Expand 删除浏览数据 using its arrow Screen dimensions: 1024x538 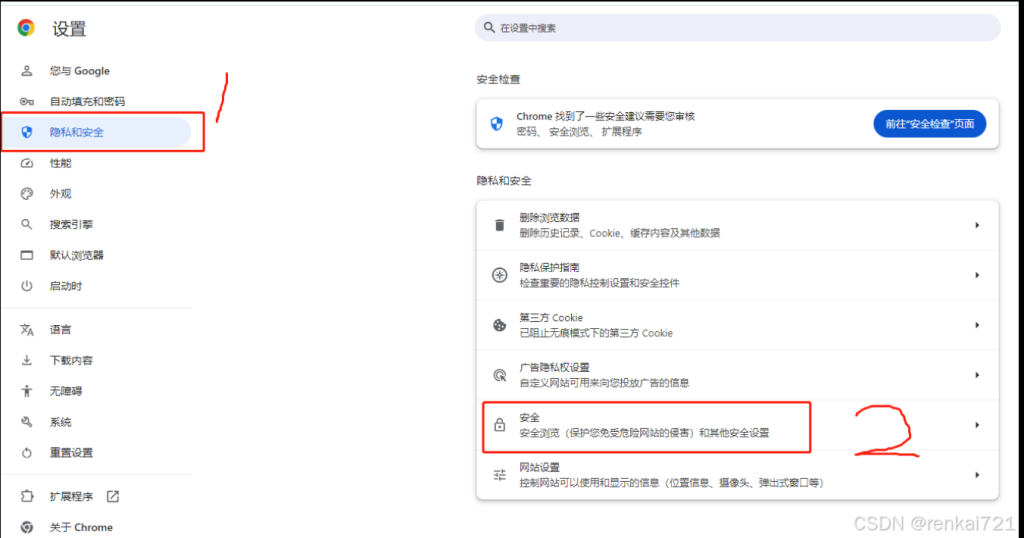[x=978, y=225]
